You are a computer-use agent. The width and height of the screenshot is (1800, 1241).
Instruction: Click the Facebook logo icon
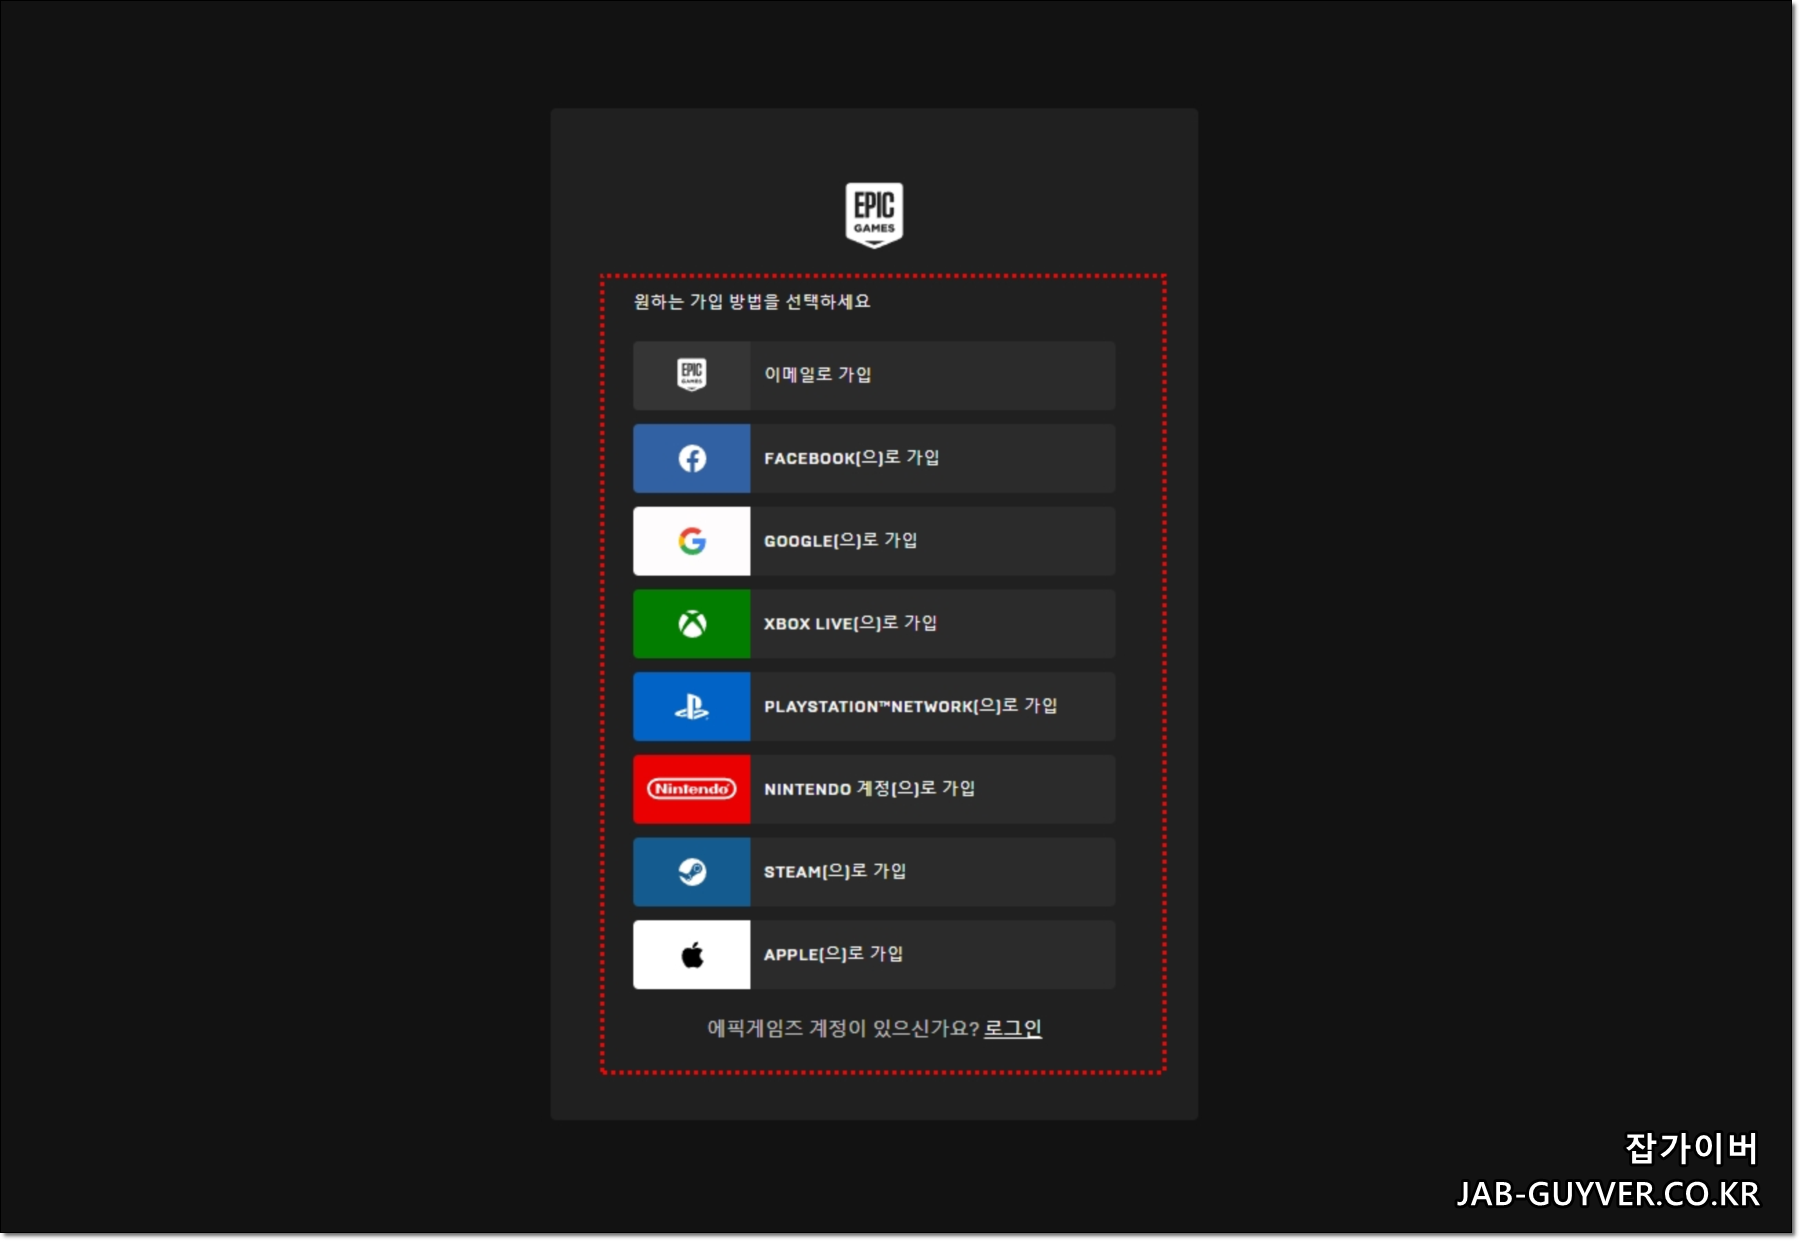pyautogui.click(x=692, y=458)
